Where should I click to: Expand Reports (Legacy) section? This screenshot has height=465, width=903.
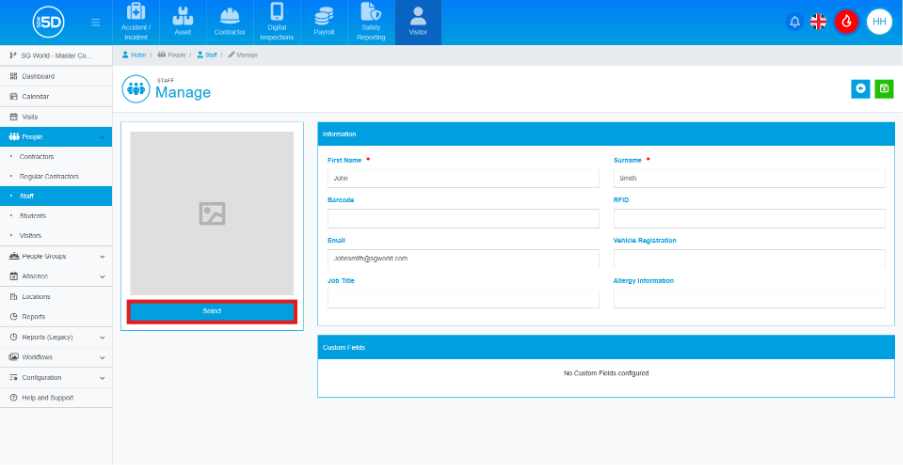point(56,337)
